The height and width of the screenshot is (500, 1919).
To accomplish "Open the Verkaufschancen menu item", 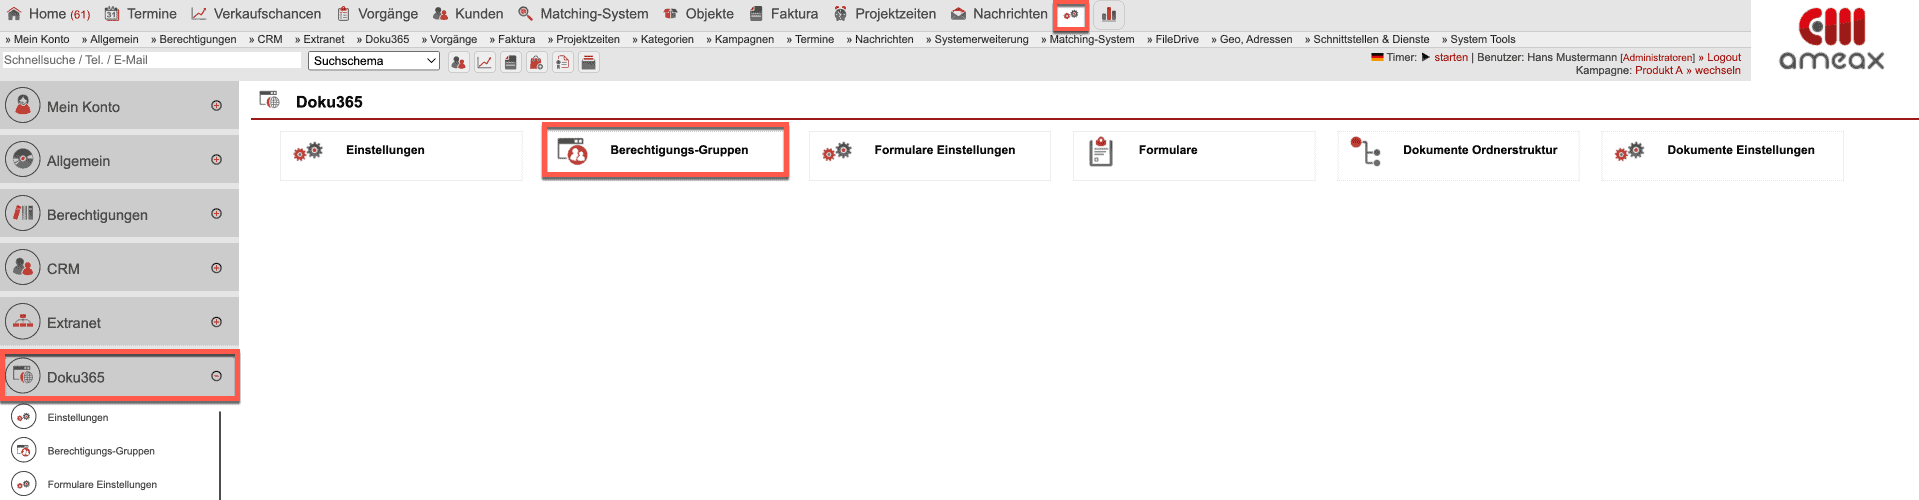I will (266, 14).
